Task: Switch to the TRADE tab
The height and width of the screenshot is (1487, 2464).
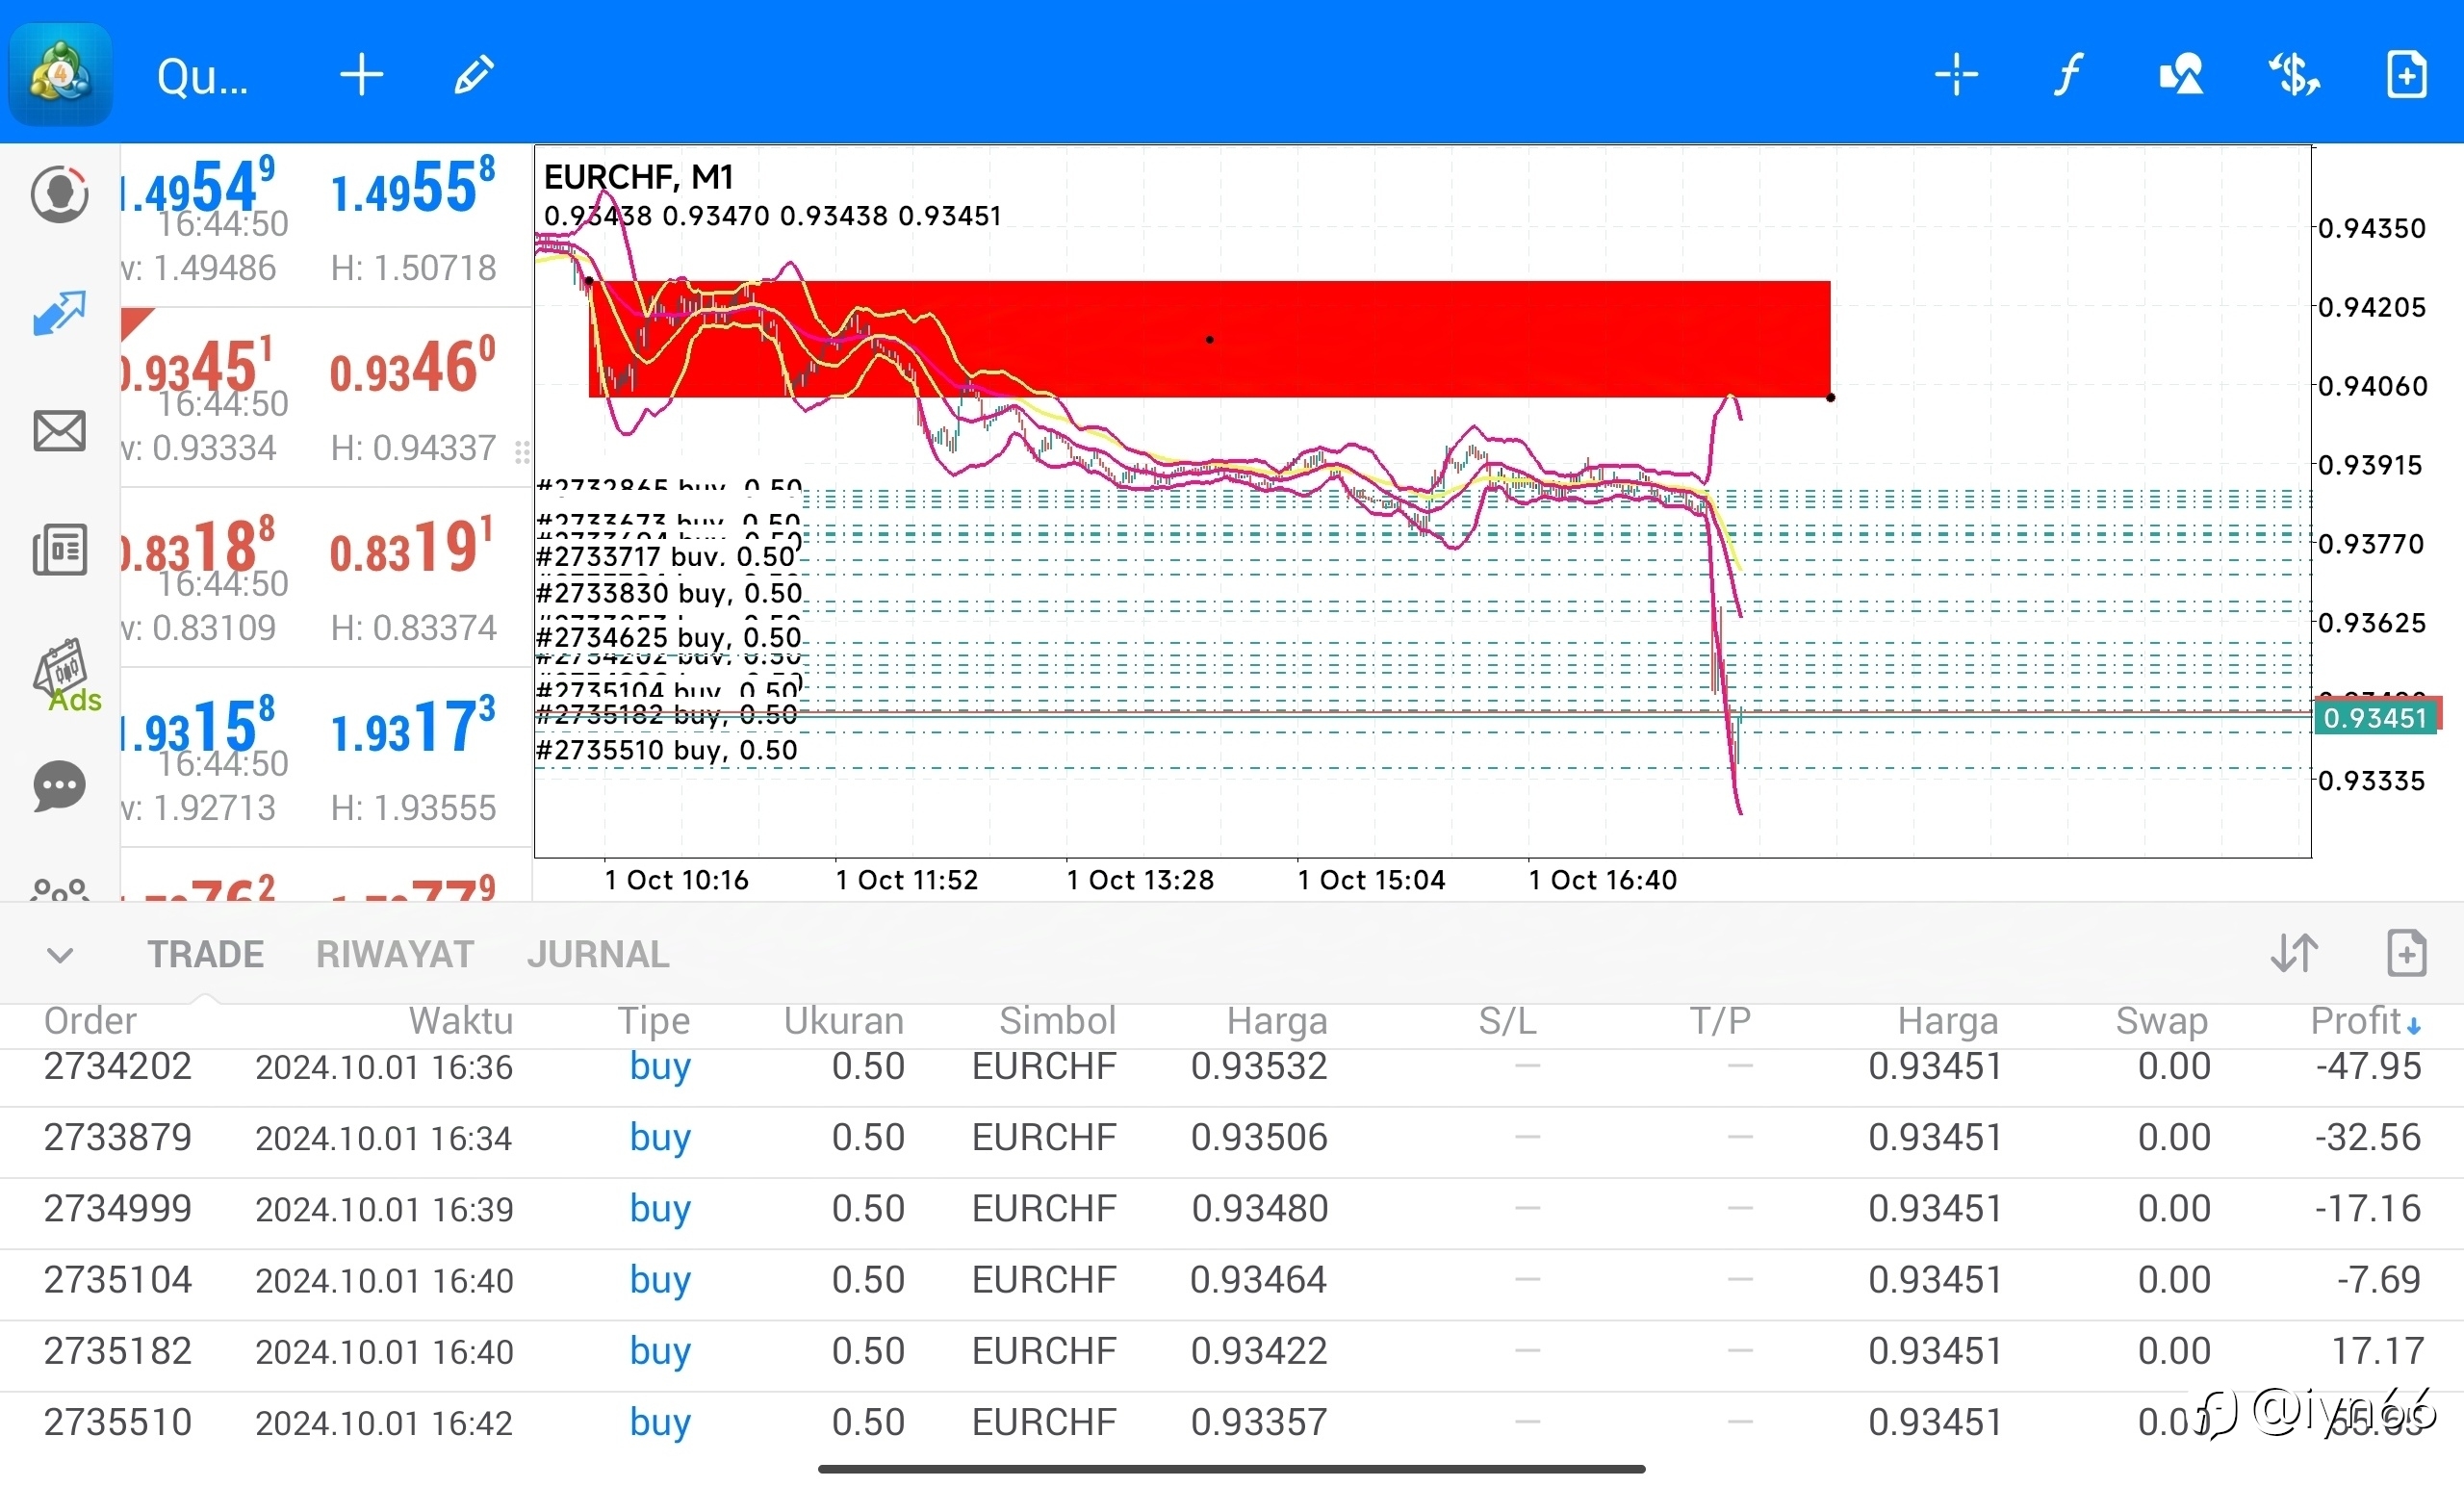Action: (206, 954)
